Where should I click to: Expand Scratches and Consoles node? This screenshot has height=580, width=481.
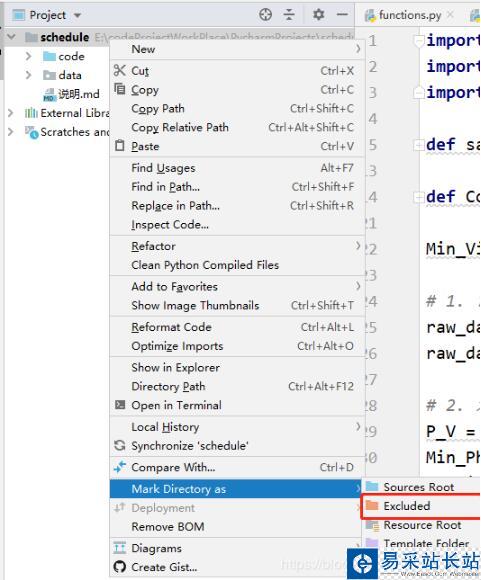click(x=11, y=132)
